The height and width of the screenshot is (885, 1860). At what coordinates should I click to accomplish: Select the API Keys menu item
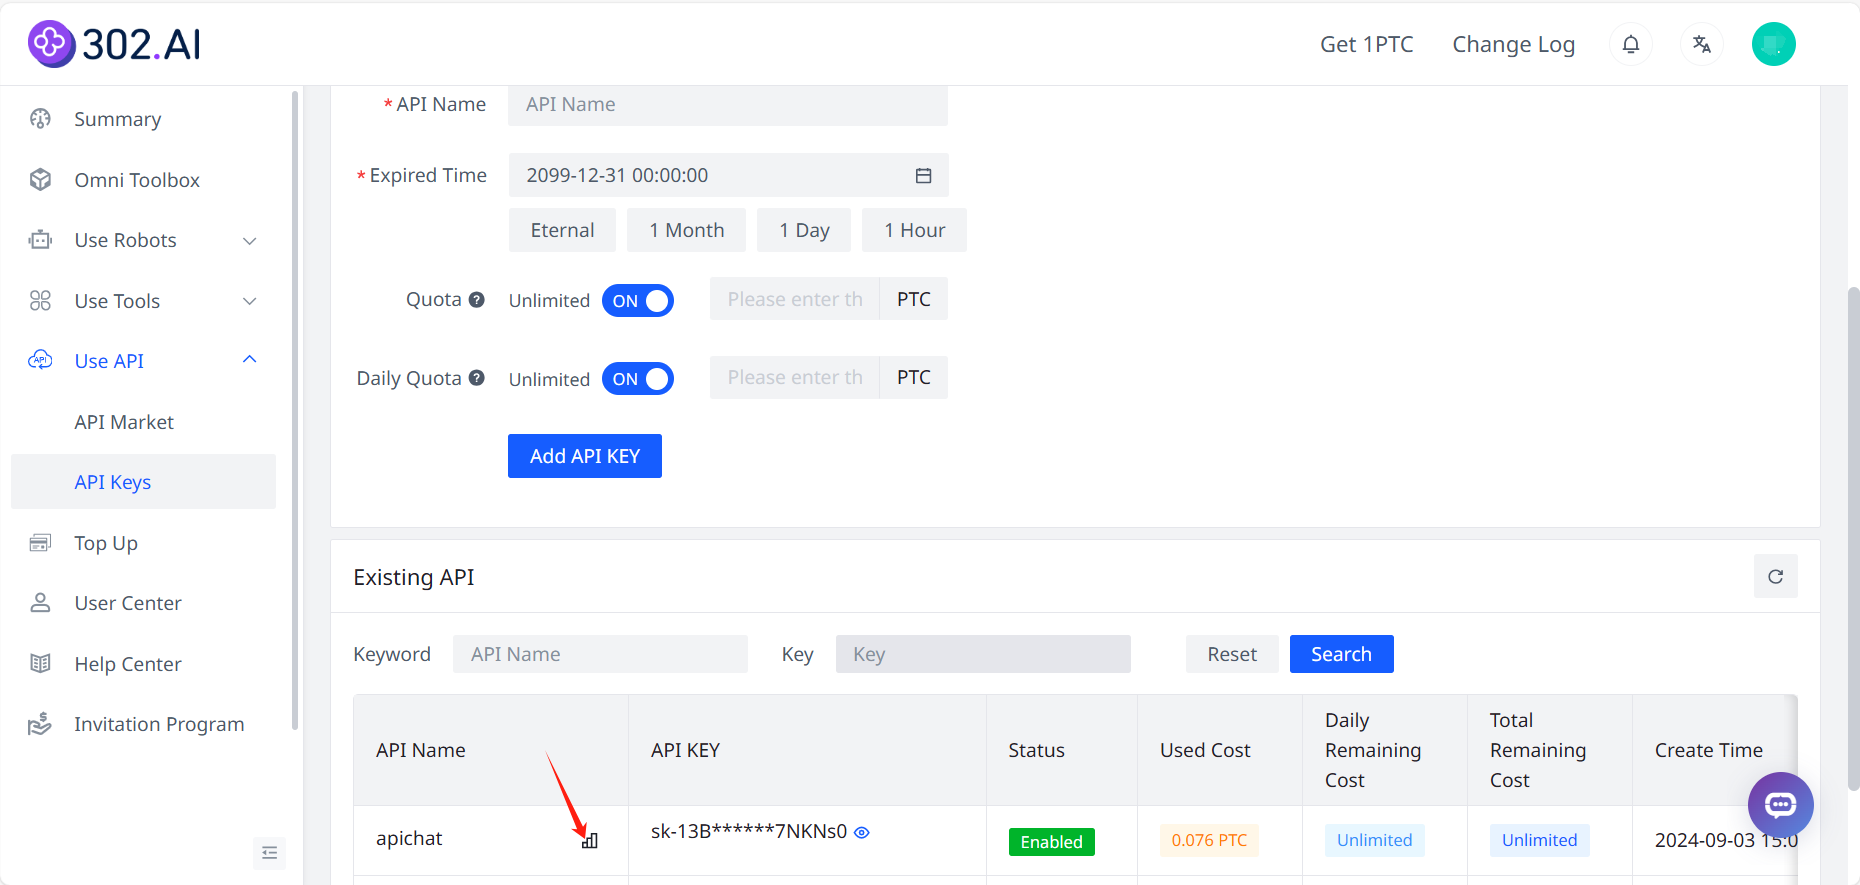click(x=143, y=482)
